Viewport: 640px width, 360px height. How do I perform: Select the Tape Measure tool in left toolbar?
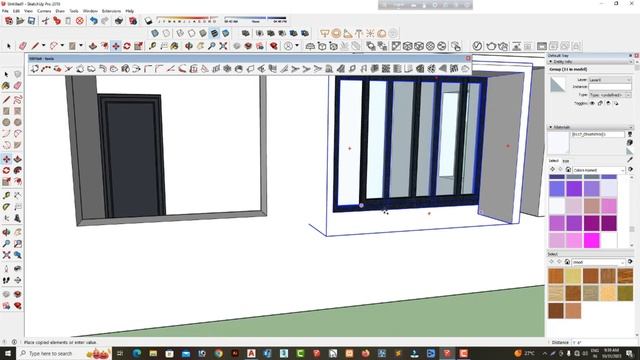coord(6,196)
